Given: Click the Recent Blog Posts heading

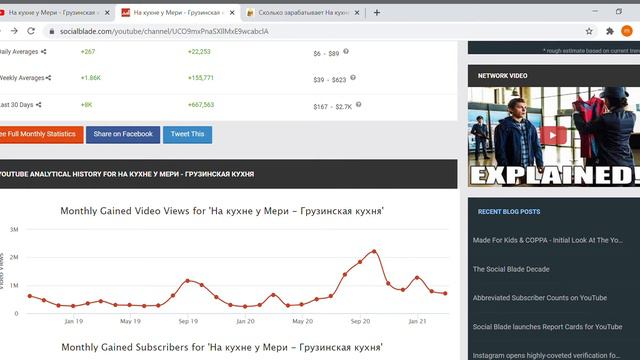Looking at the screenshot, I should (509, 212).
